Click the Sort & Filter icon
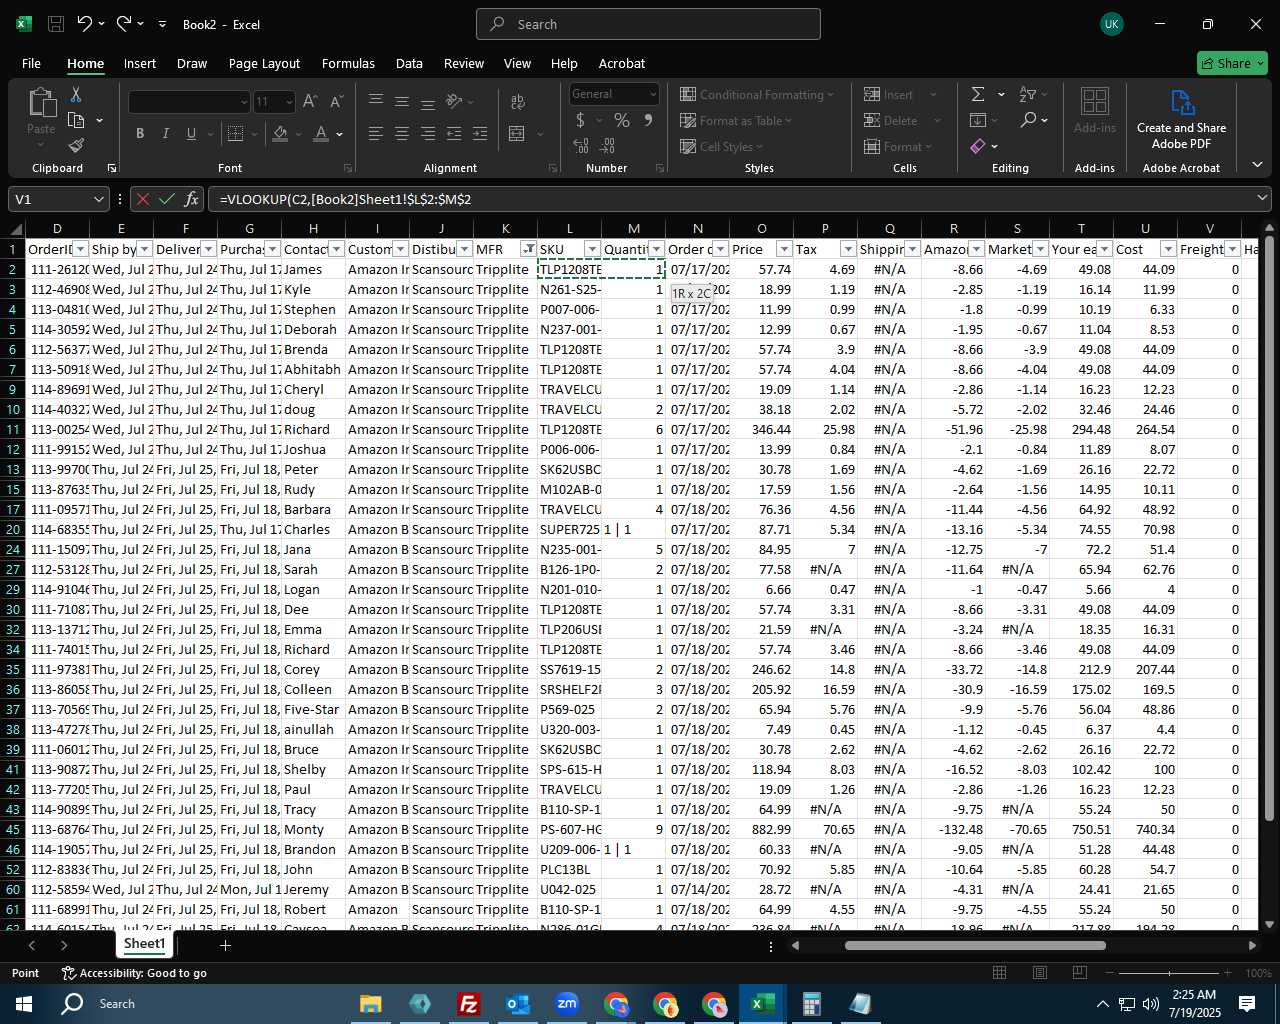 point(1027,94)
